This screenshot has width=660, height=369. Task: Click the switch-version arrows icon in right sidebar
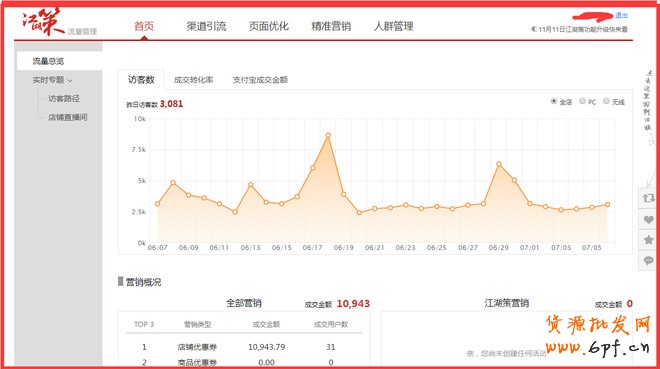click(649, 198)
